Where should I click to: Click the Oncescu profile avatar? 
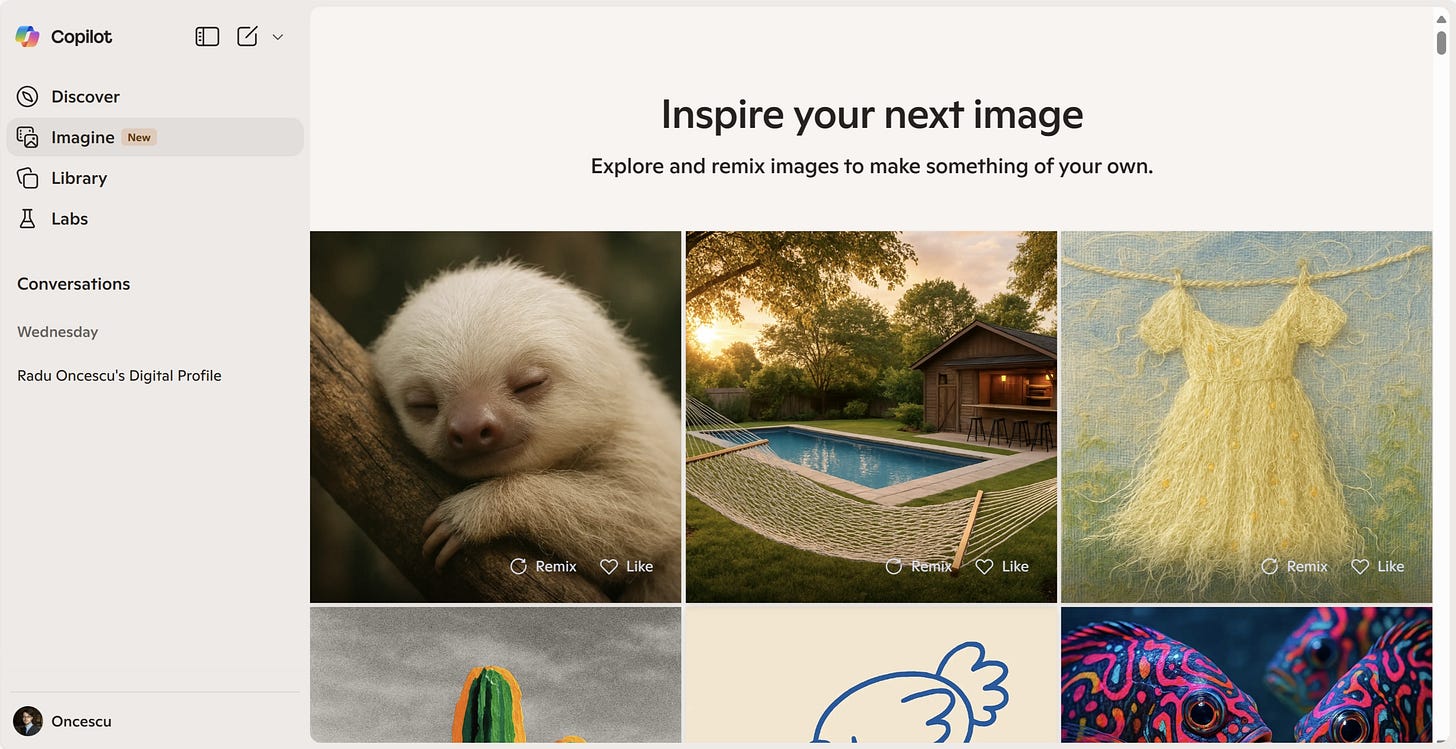coord(28,721)
